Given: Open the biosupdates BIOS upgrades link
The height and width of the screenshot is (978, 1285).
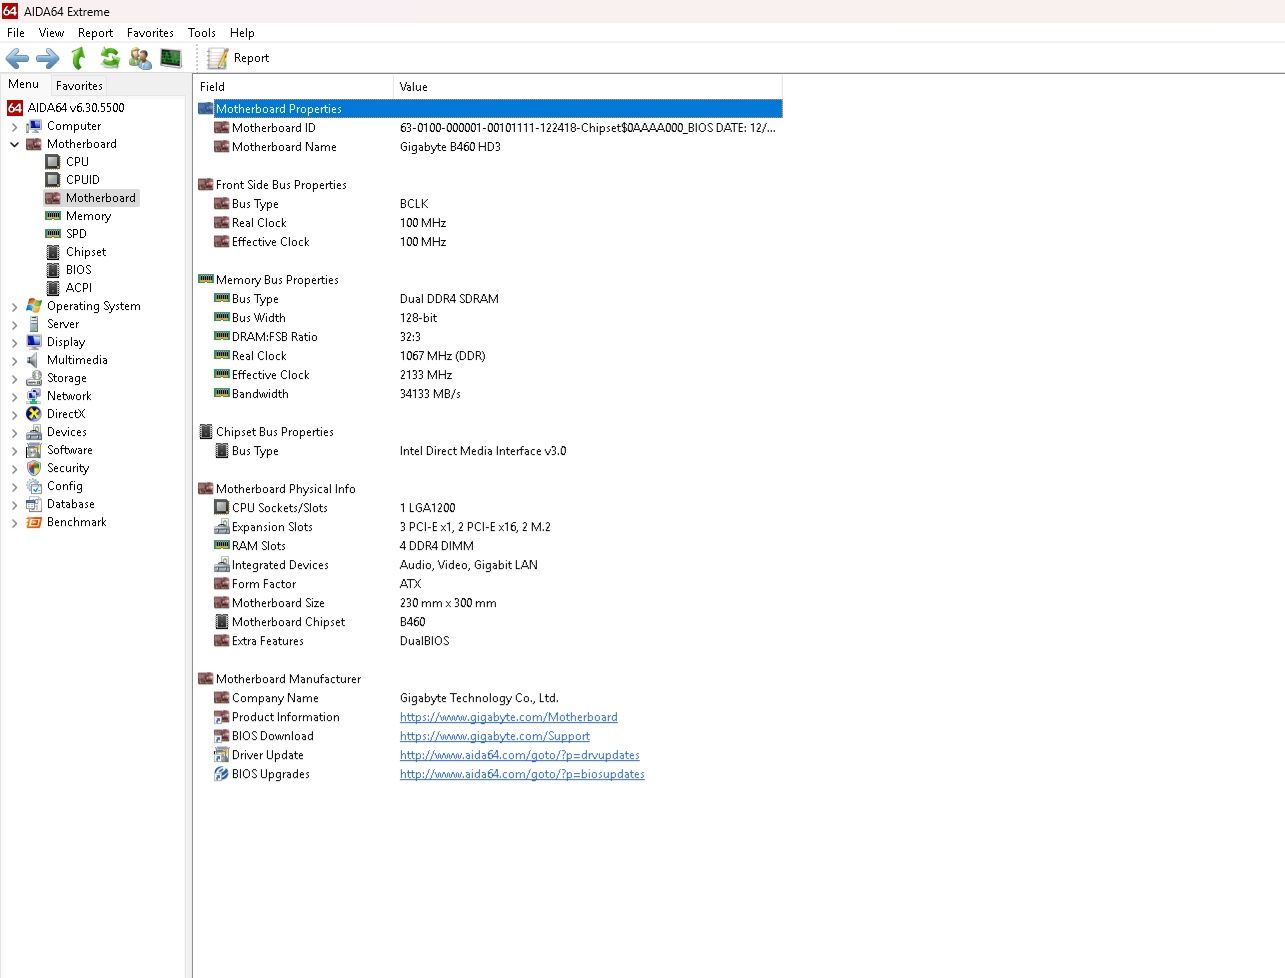Looking at the screenshot, I should pyautogui.click(x=522, y=774).
